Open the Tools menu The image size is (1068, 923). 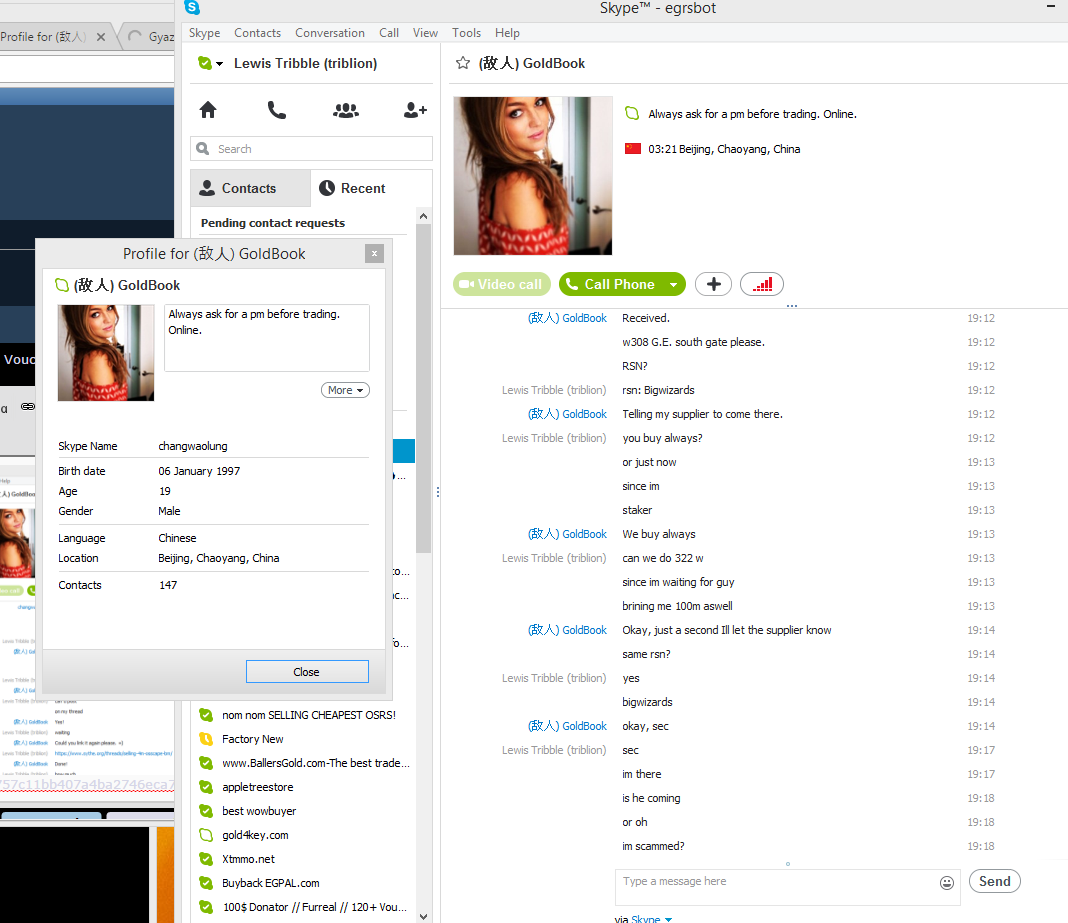[x=467, y=33]
